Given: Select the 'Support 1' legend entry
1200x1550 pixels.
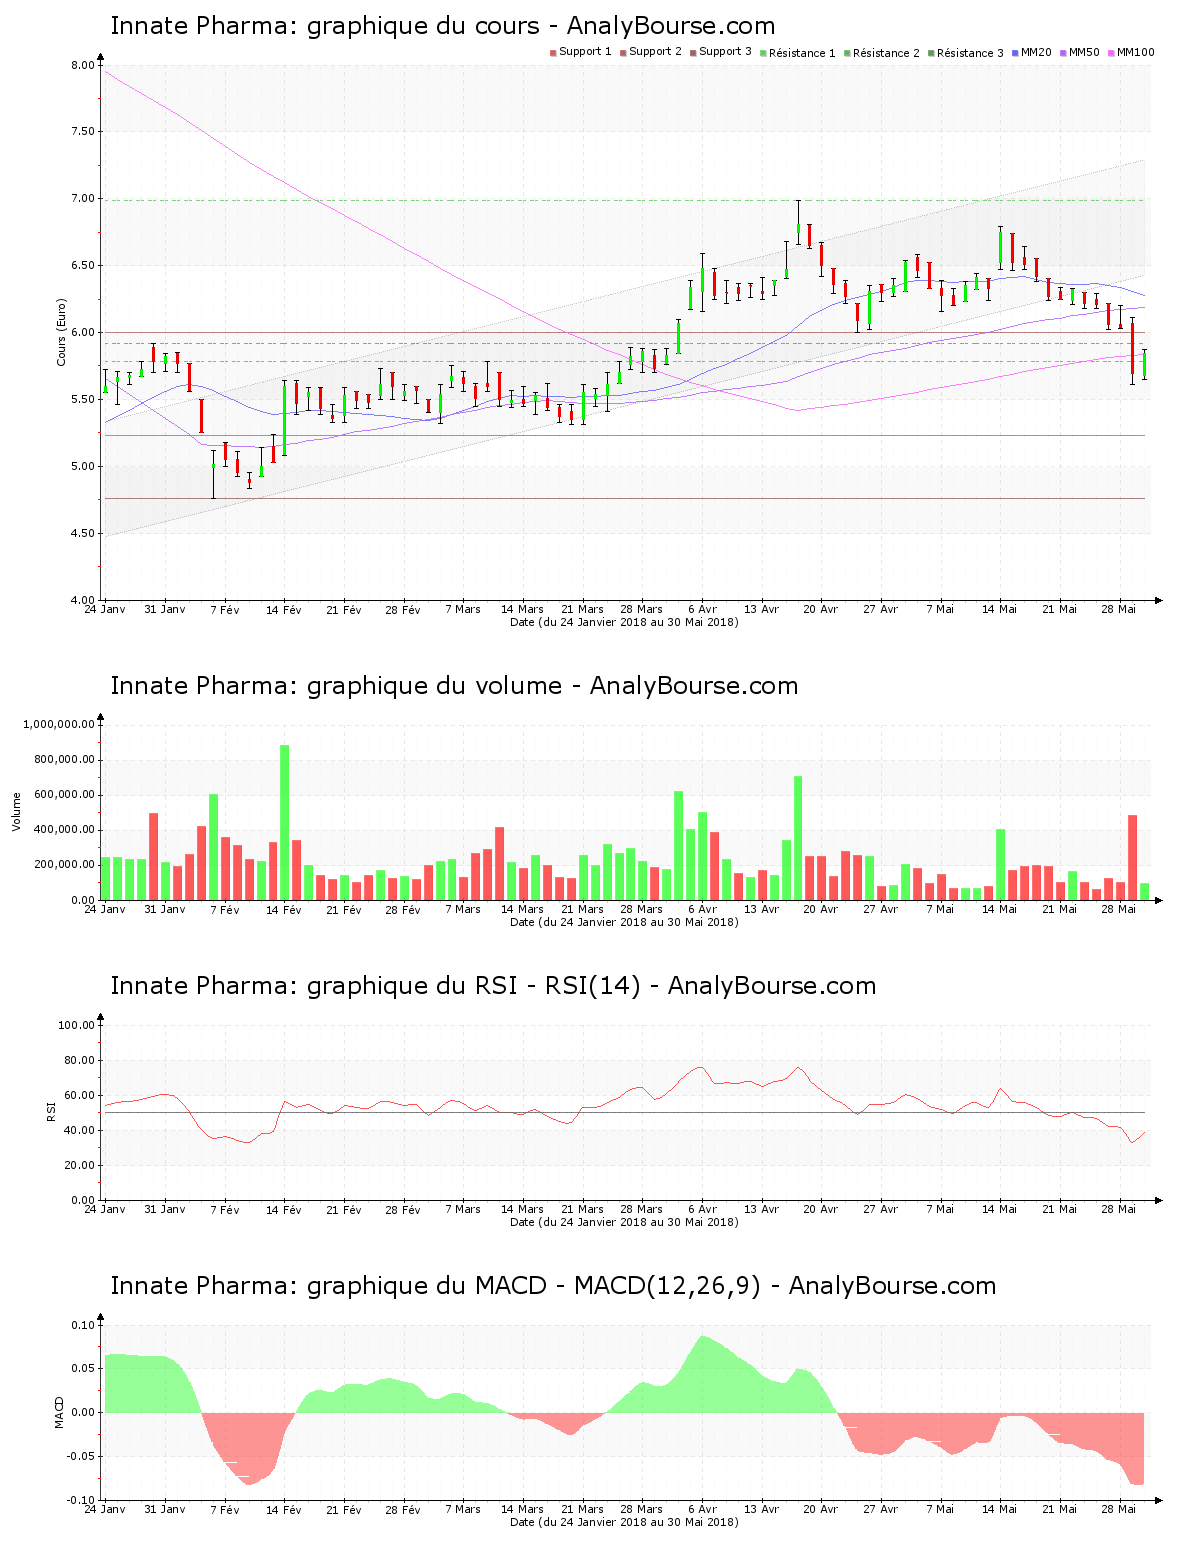Looking at the screenshot, I should point(580,52).
